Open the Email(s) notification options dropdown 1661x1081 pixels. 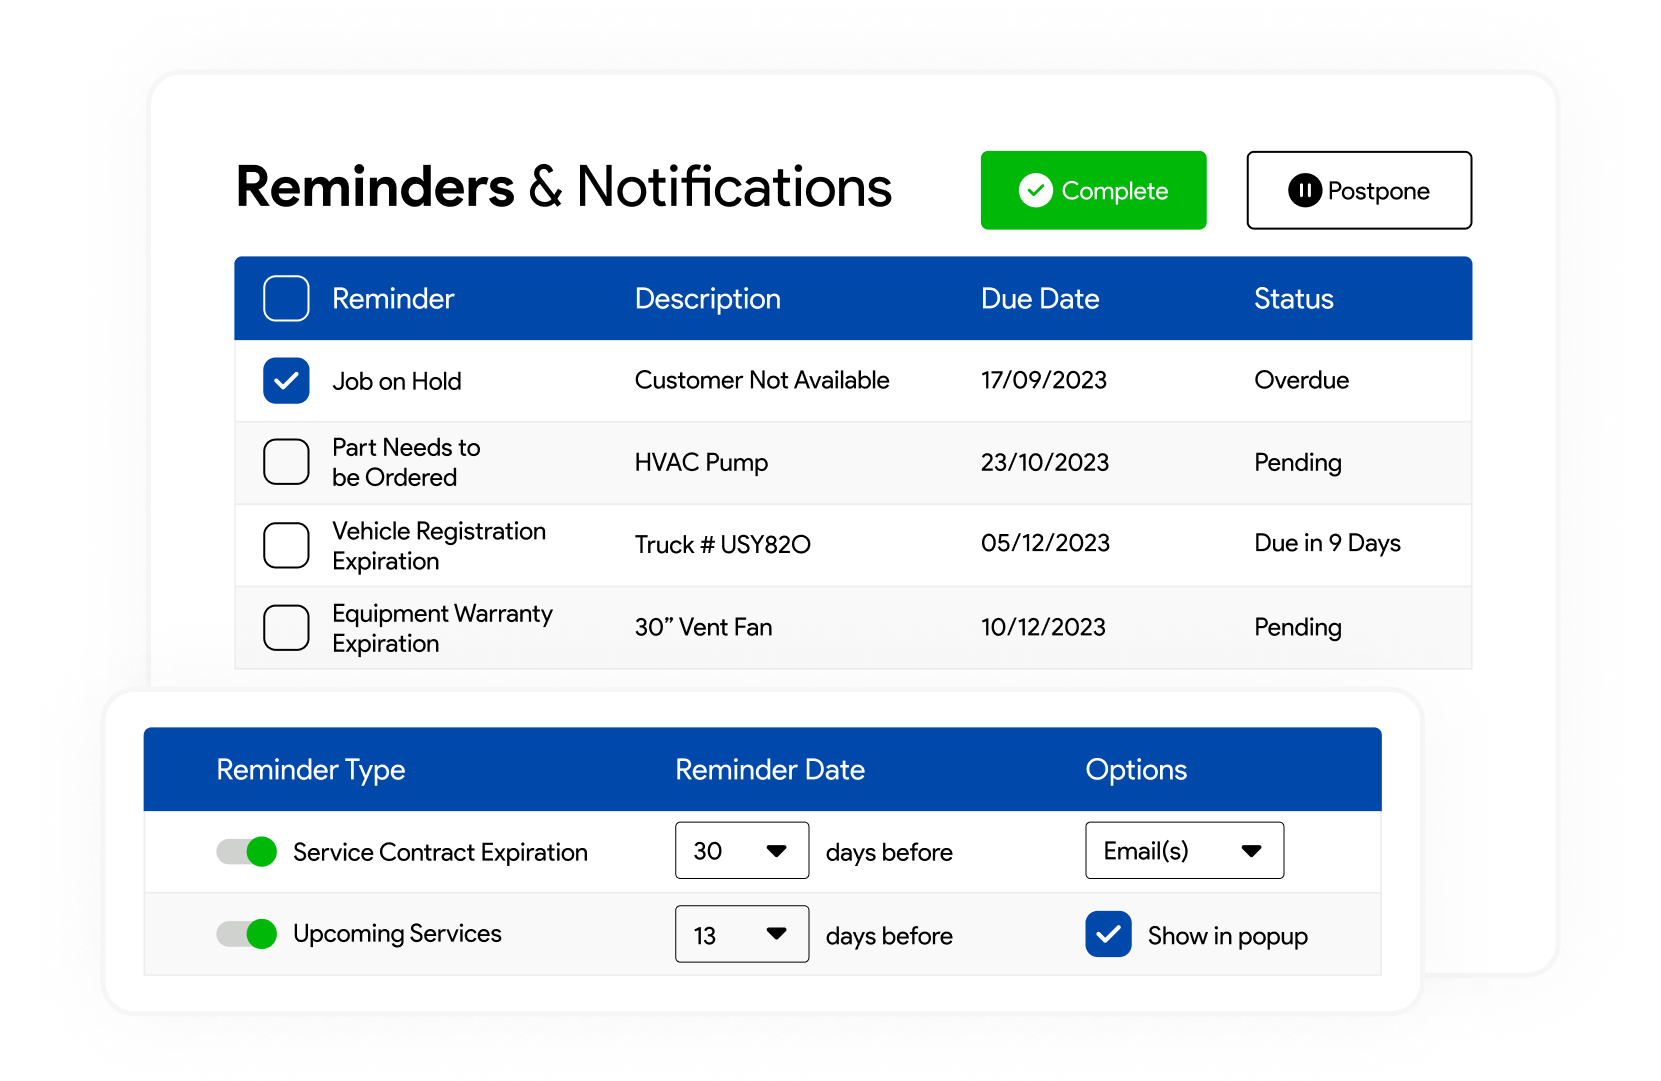1184,851
